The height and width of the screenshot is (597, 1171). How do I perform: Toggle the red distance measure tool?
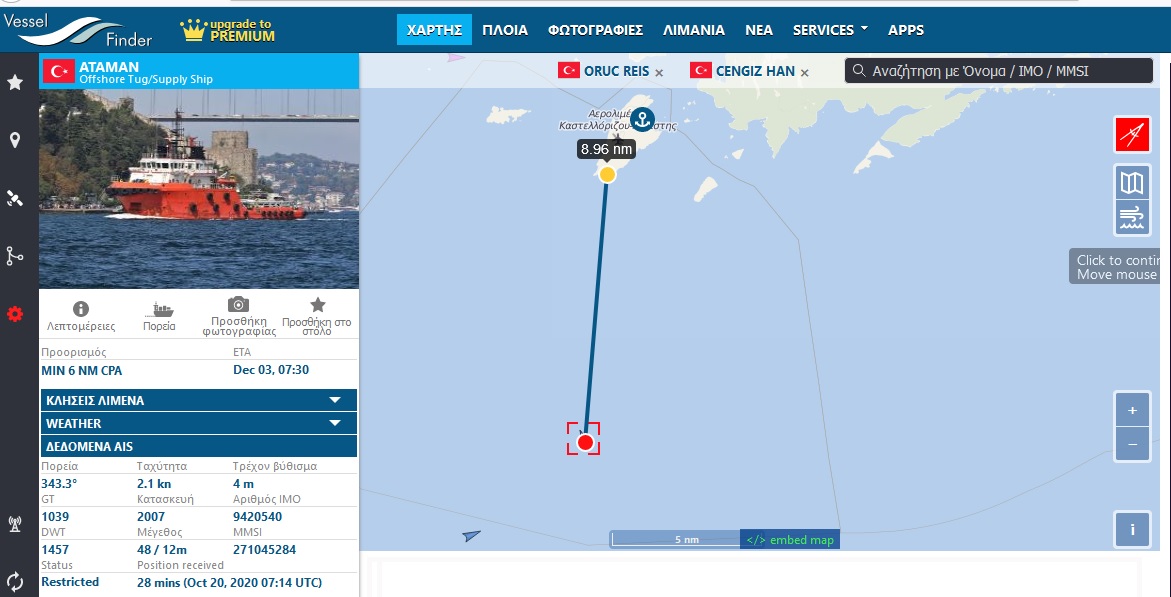pyautogui.click(x=1132, y=134)
